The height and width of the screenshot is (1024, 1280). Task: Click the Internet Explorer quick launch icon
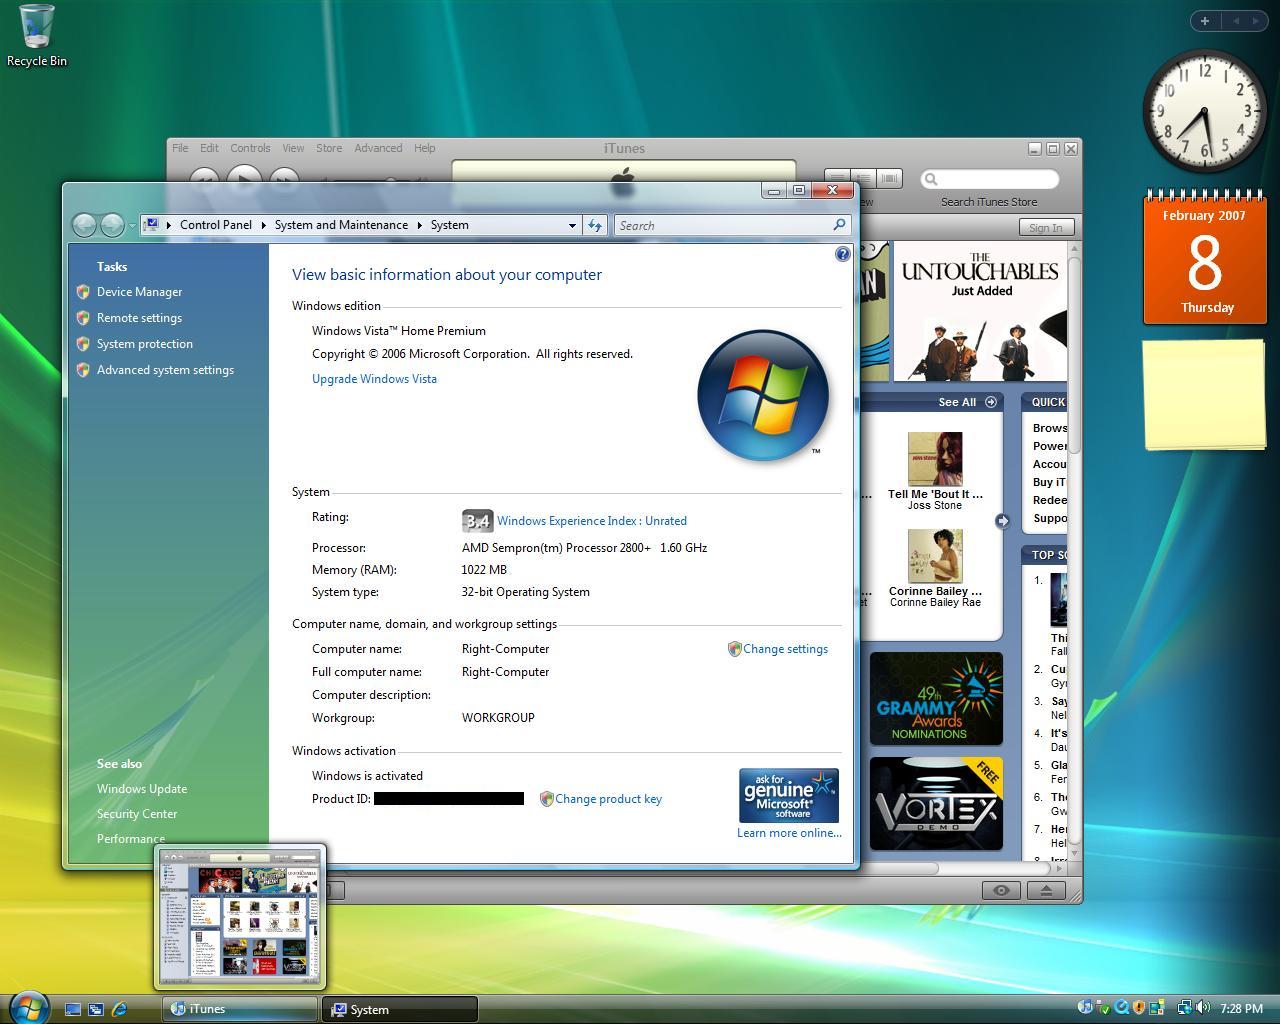click(120, 1009)
